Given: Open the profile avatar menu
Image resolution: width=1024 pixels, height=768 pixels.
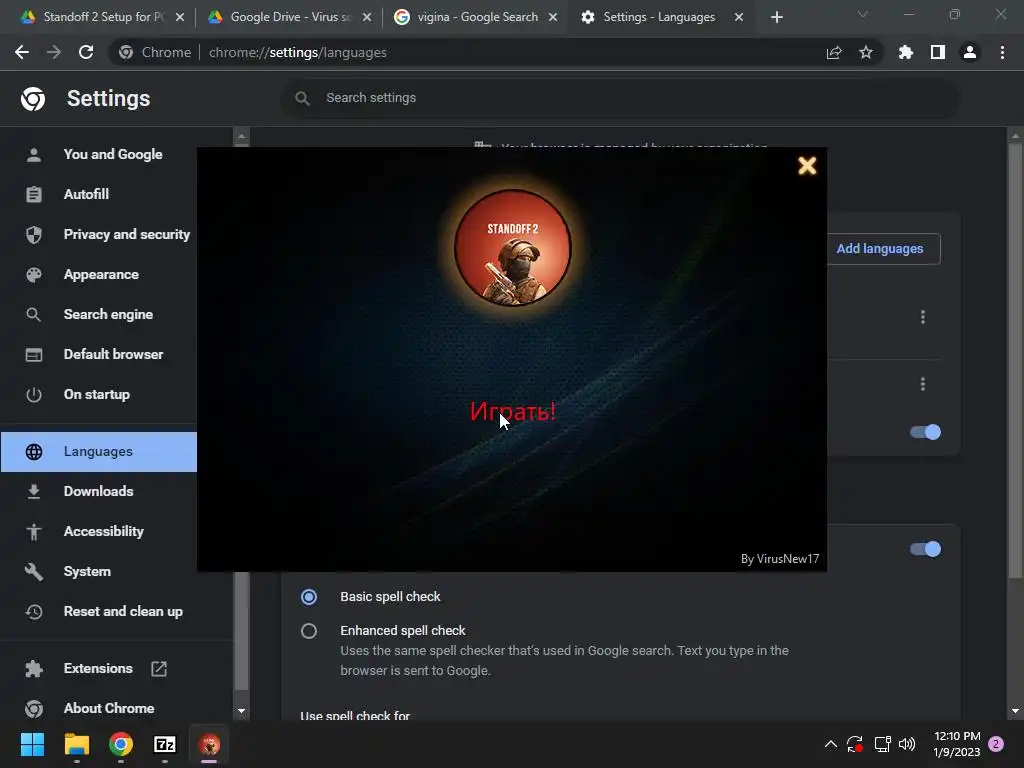Looking at the screenshot, I should click(x=970, y=52).
